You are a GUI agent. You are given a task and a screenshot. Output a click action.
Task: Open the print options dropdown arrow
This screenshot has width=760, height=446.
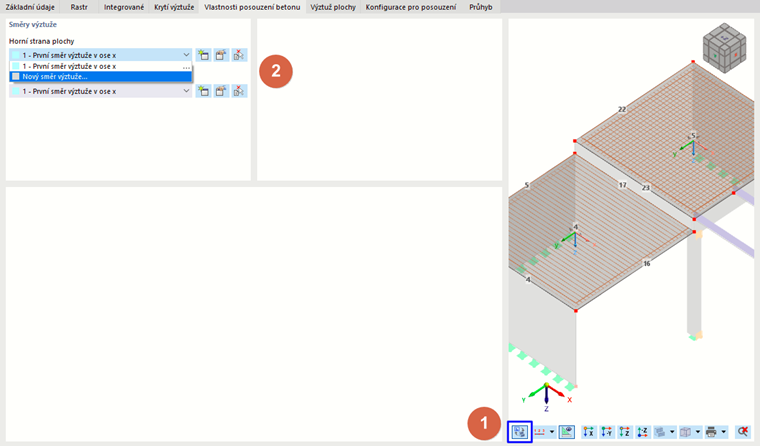pyautogui.click(x=723, y=431)
